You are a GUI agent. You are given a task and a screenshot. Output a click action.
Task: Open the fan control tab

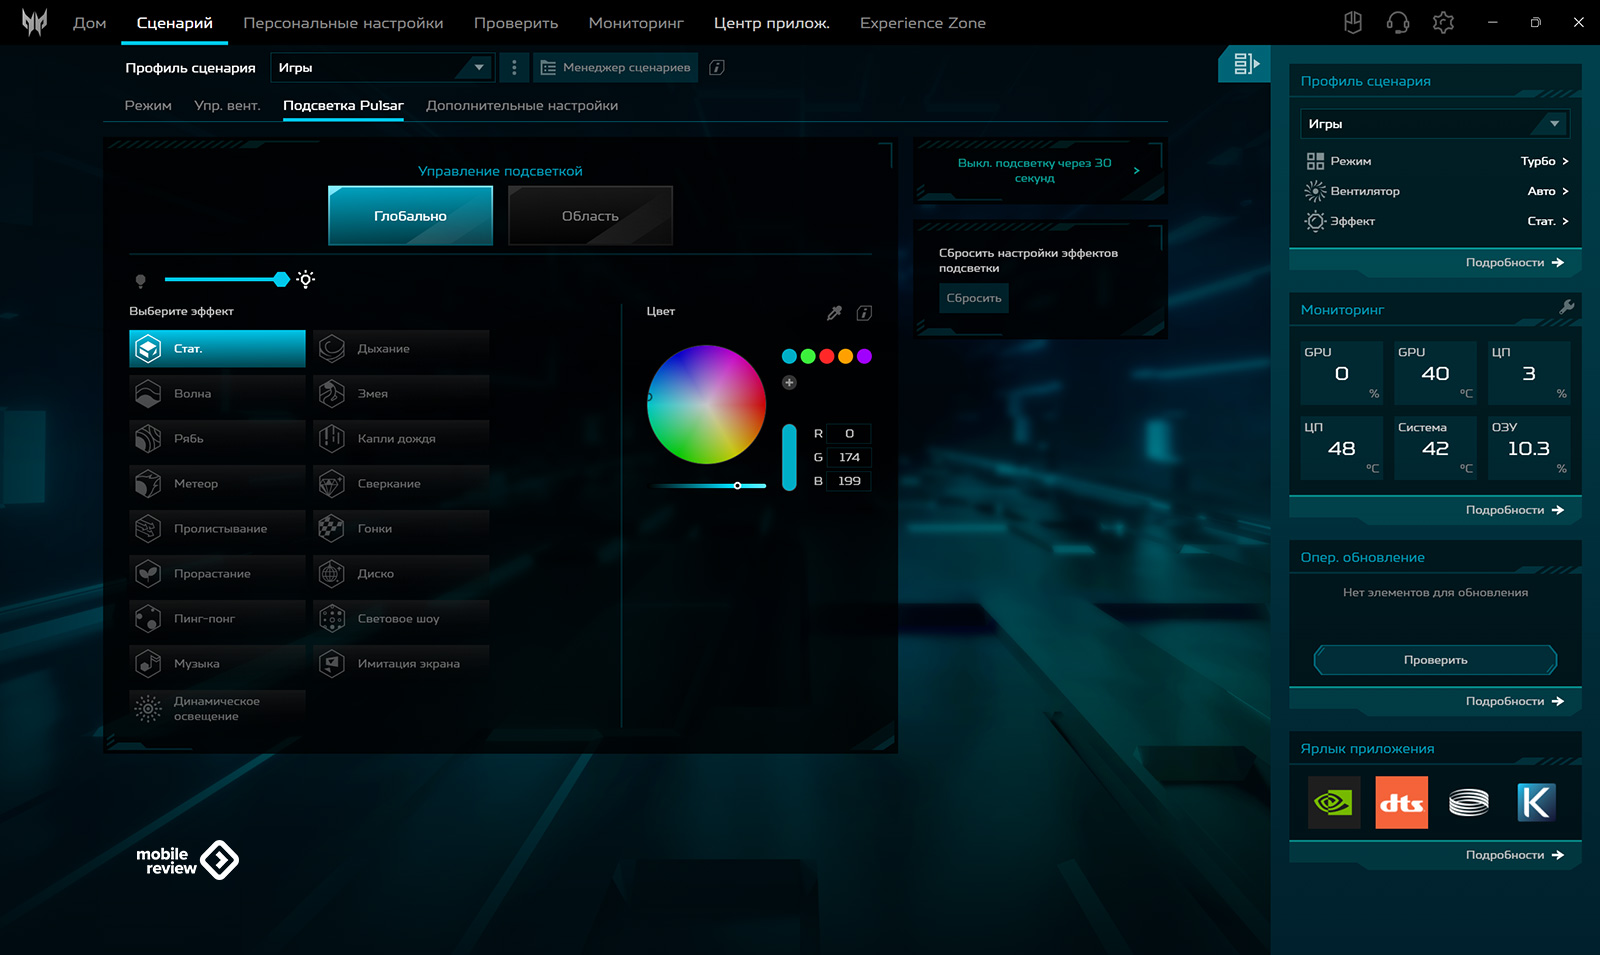pyautogui.click(x=227, y=106)
